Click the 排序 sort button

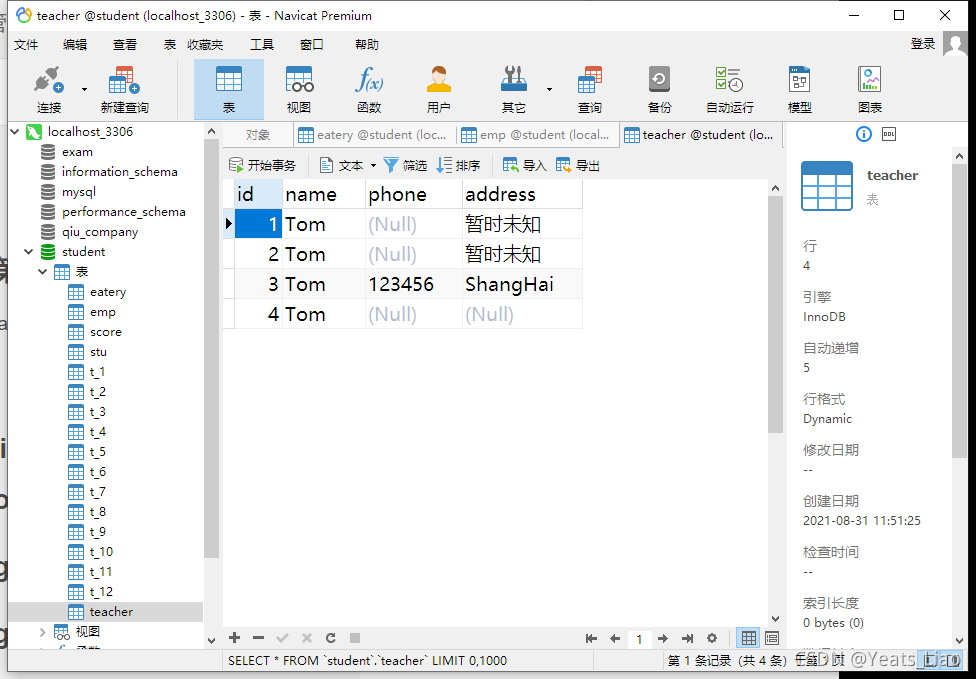(458, 166)
